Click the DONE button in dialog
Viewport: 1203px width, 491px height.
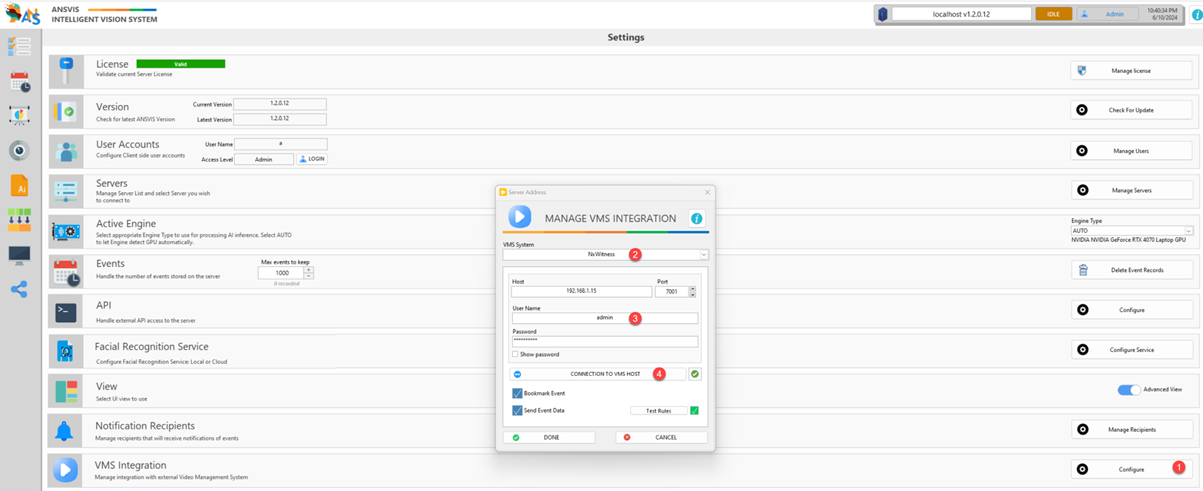(x=551, y=437)
